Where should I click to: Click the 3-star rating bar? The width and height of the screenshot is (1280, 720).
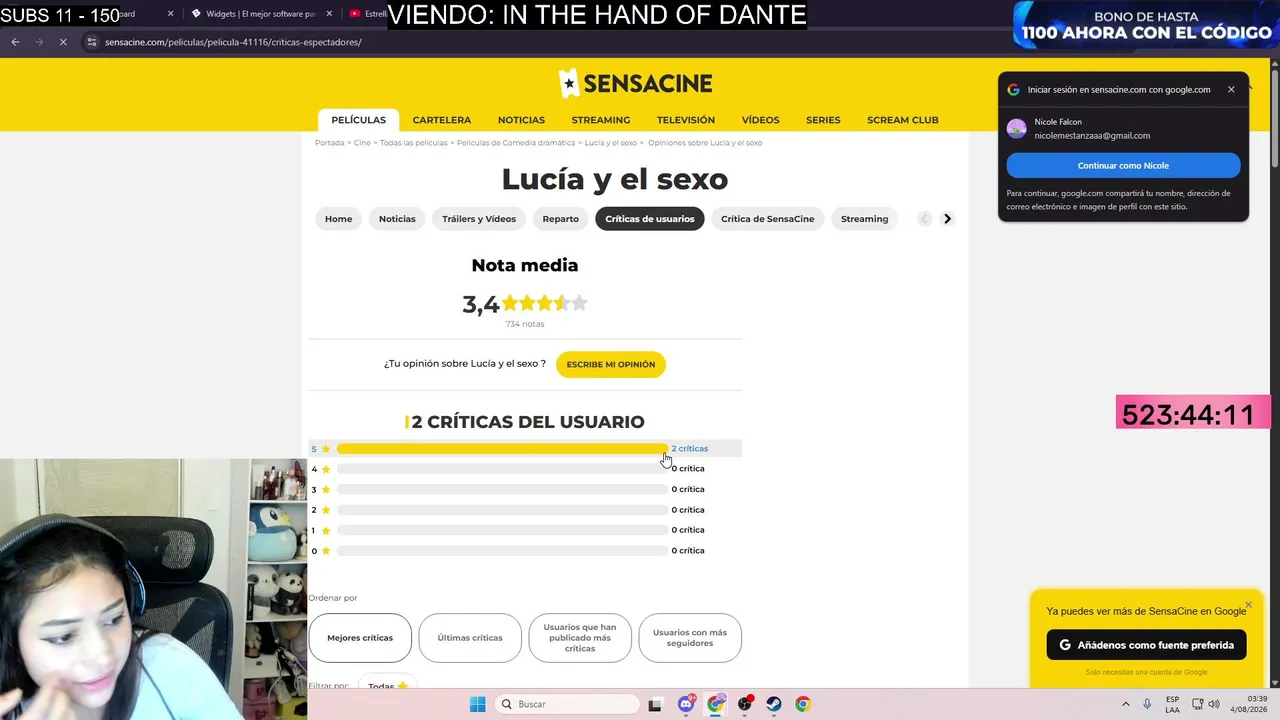coord(502,490)
